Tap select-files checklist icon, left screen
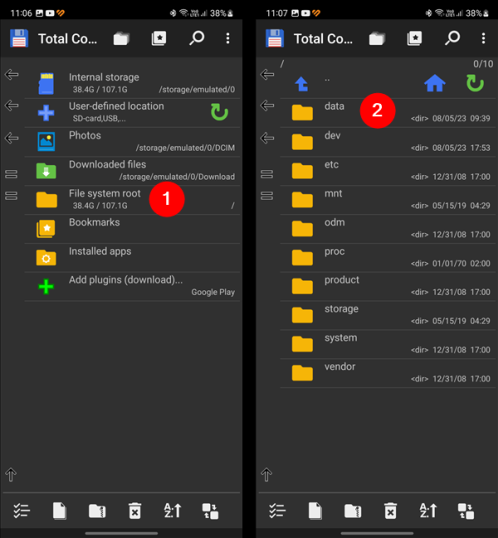 point(22,511)
